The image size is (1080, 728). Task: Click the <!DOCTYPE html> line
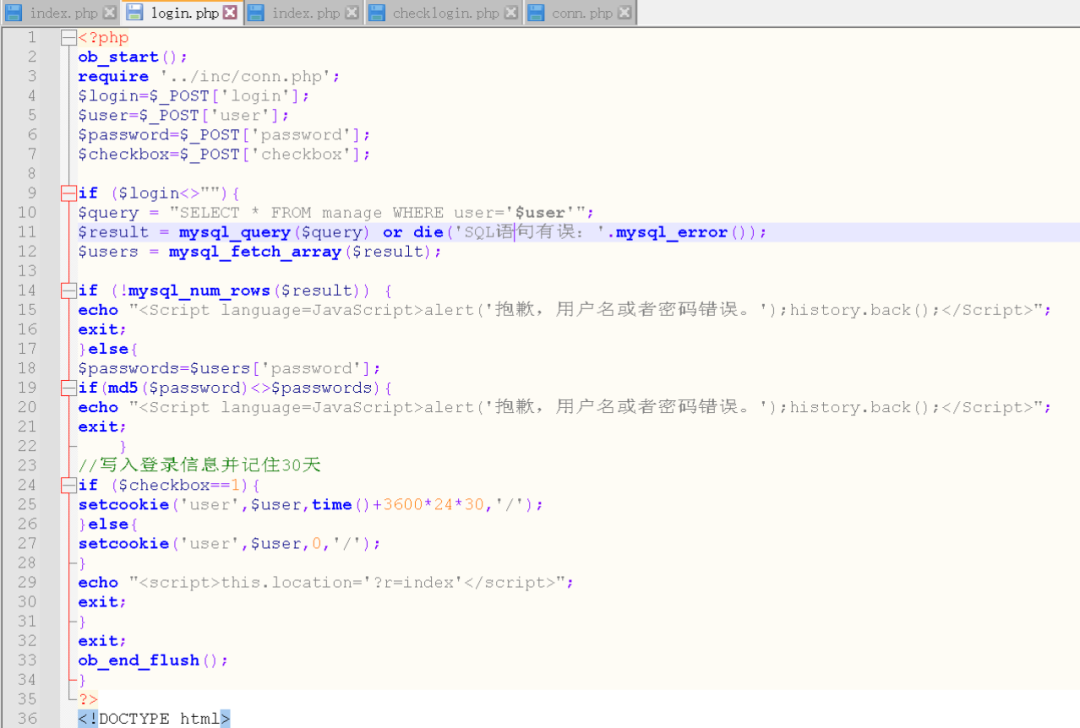[154, 718]
